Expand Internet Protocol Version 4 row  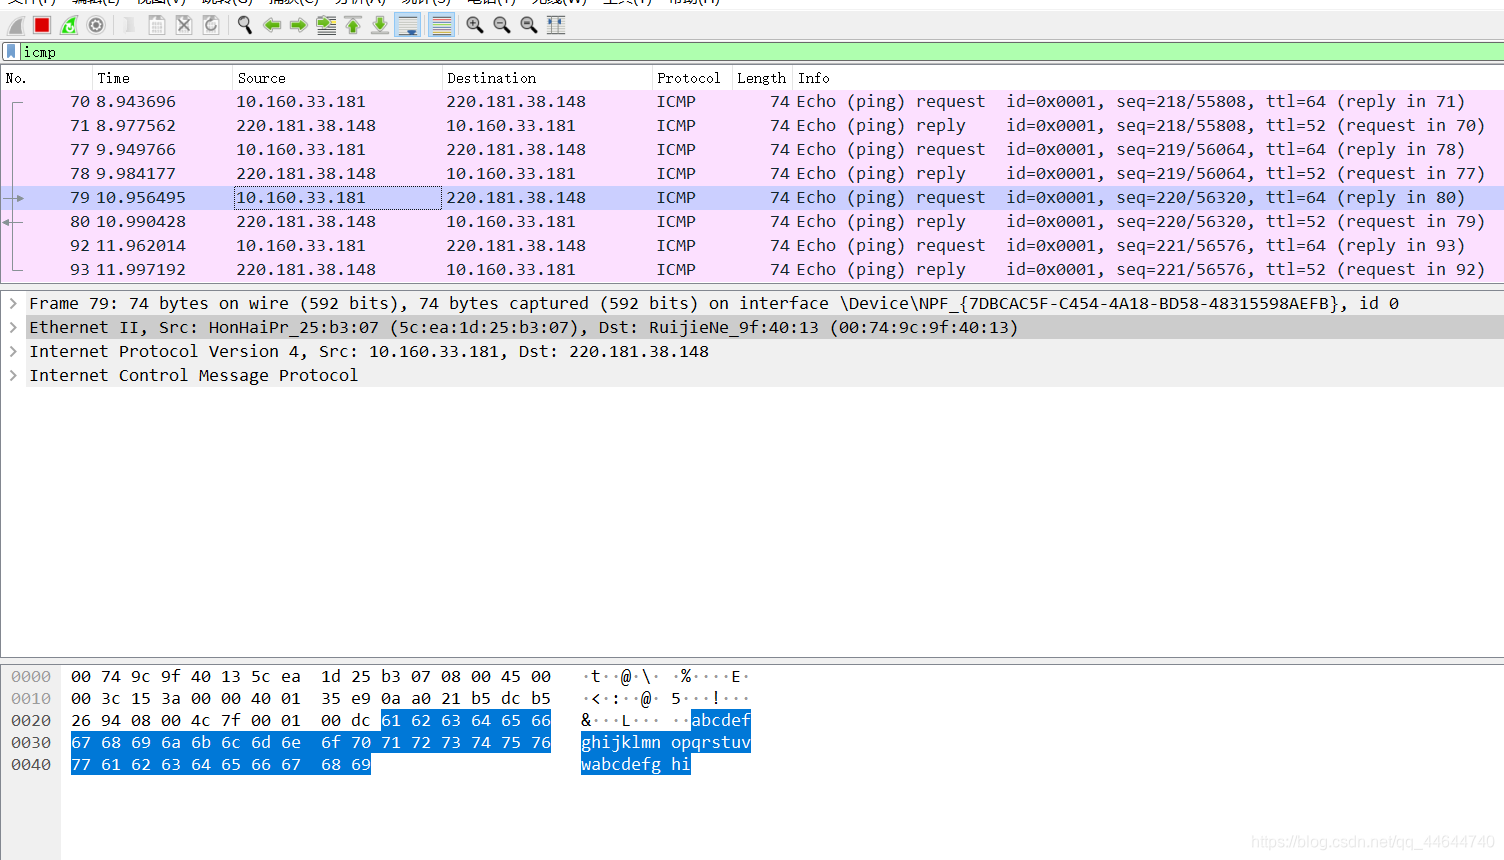click(x=13, y=351)
